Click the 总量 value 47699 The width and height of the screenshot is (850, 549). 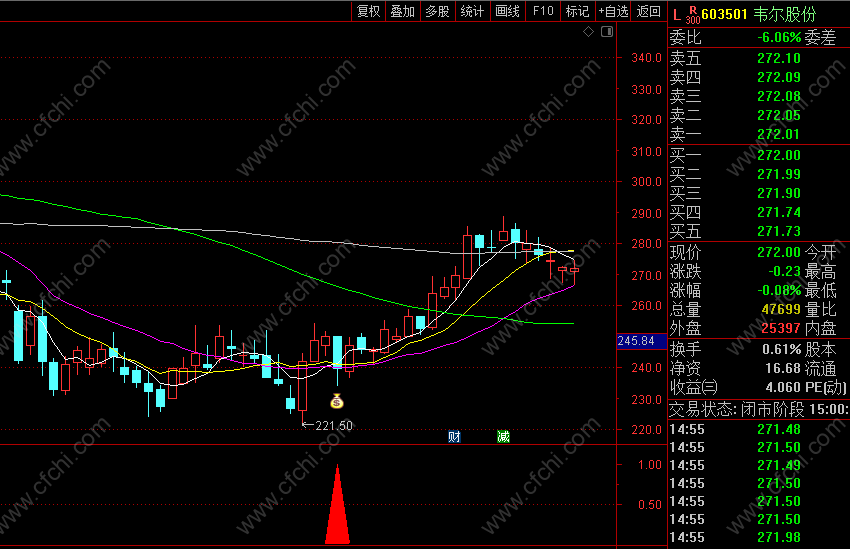click(x=781, y=309)
